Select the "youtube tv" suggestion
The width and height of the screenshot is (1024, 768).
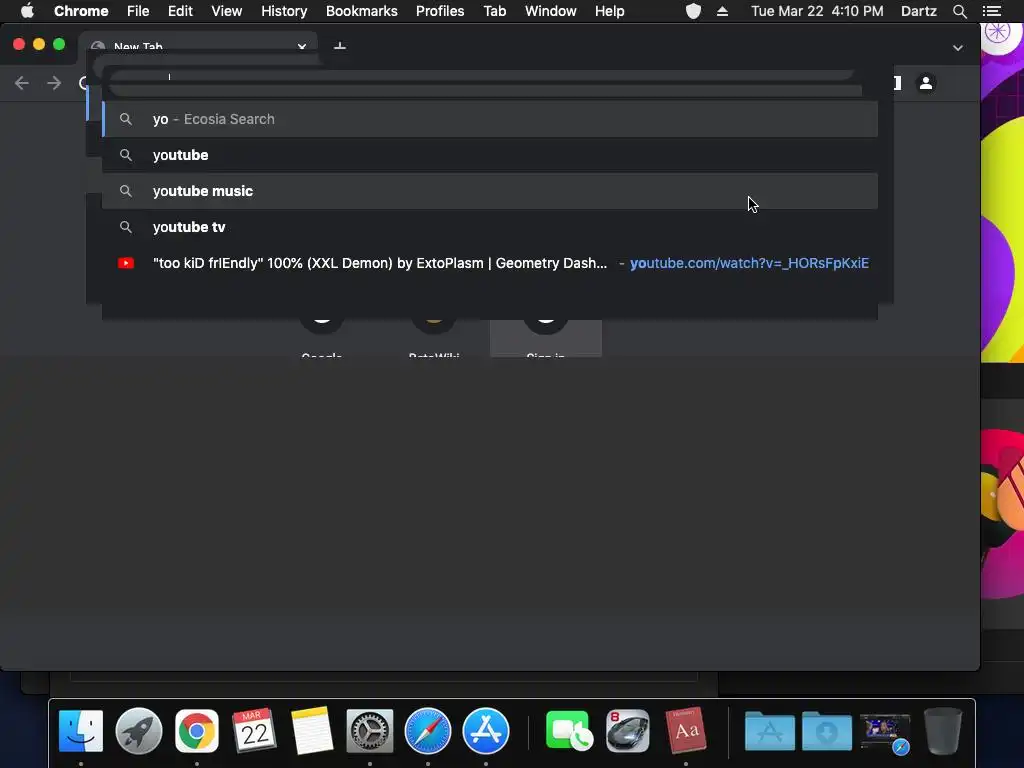pyautogui.click(x=490, y=227)
